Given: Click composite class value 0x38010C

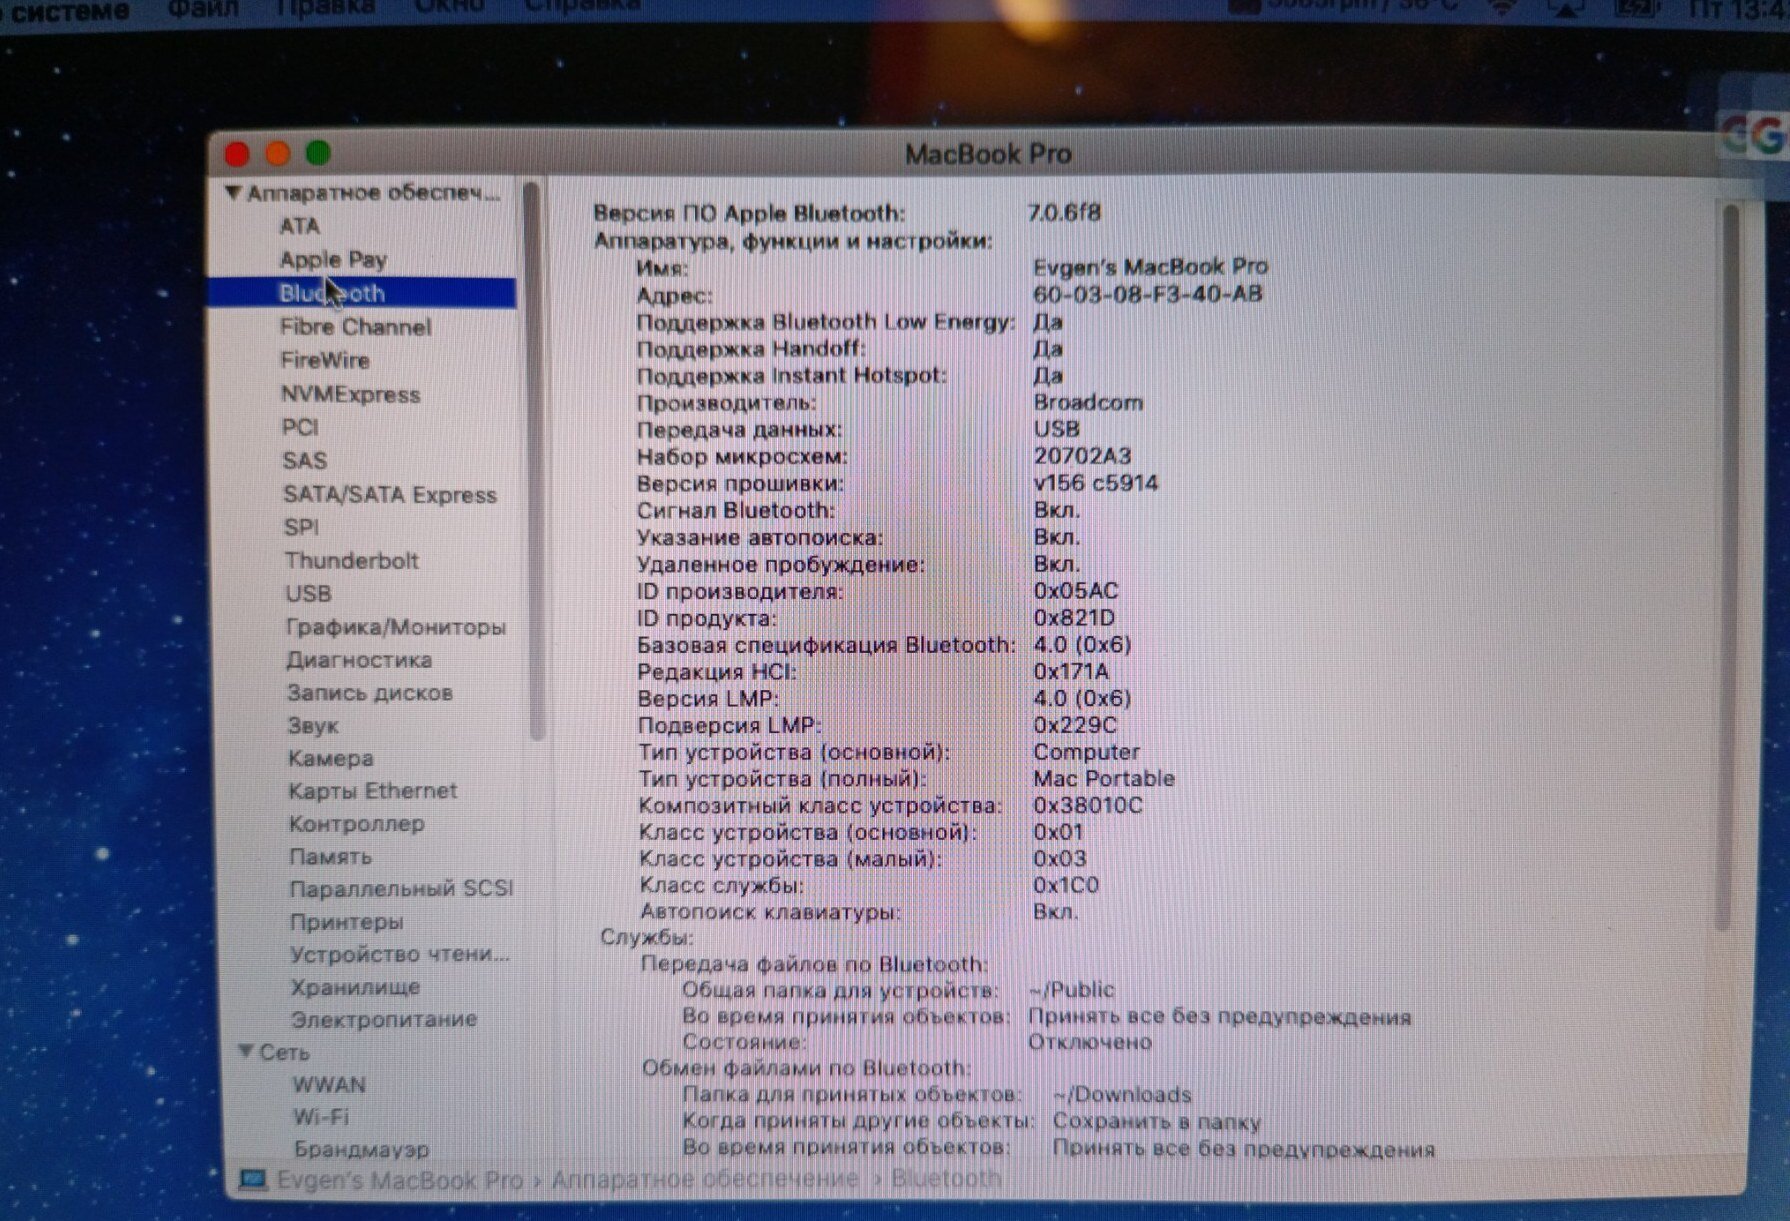Looking at the screenshot, I should 1087,805.
